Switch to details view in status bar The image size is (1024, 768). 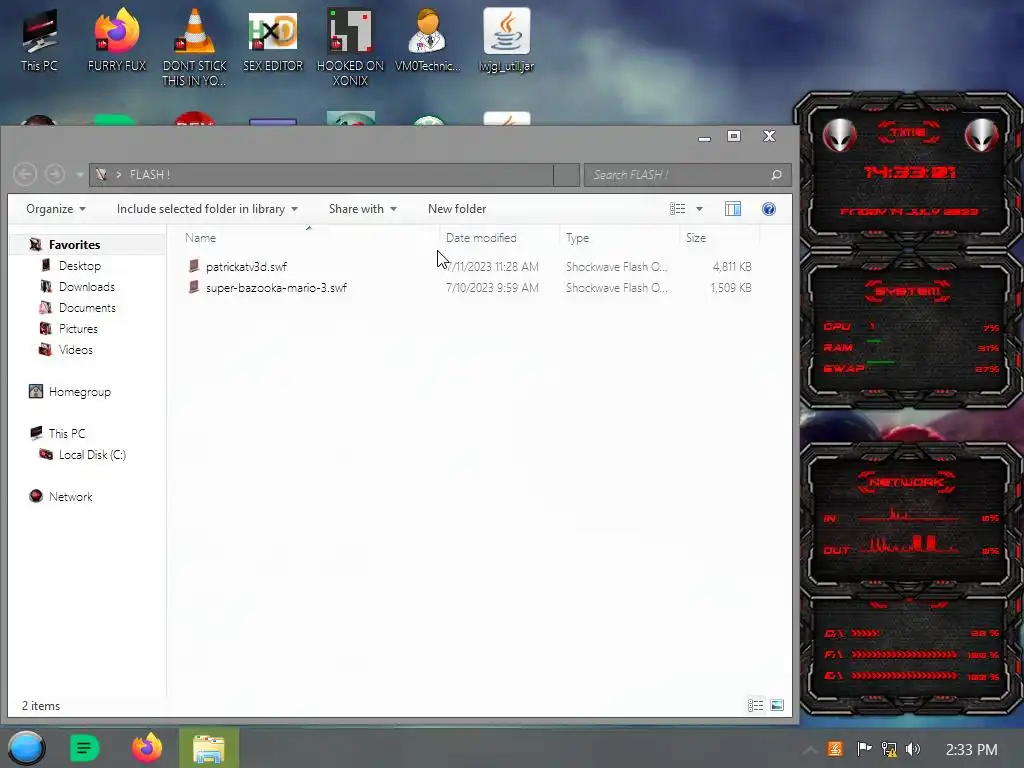tap(756, 705)
